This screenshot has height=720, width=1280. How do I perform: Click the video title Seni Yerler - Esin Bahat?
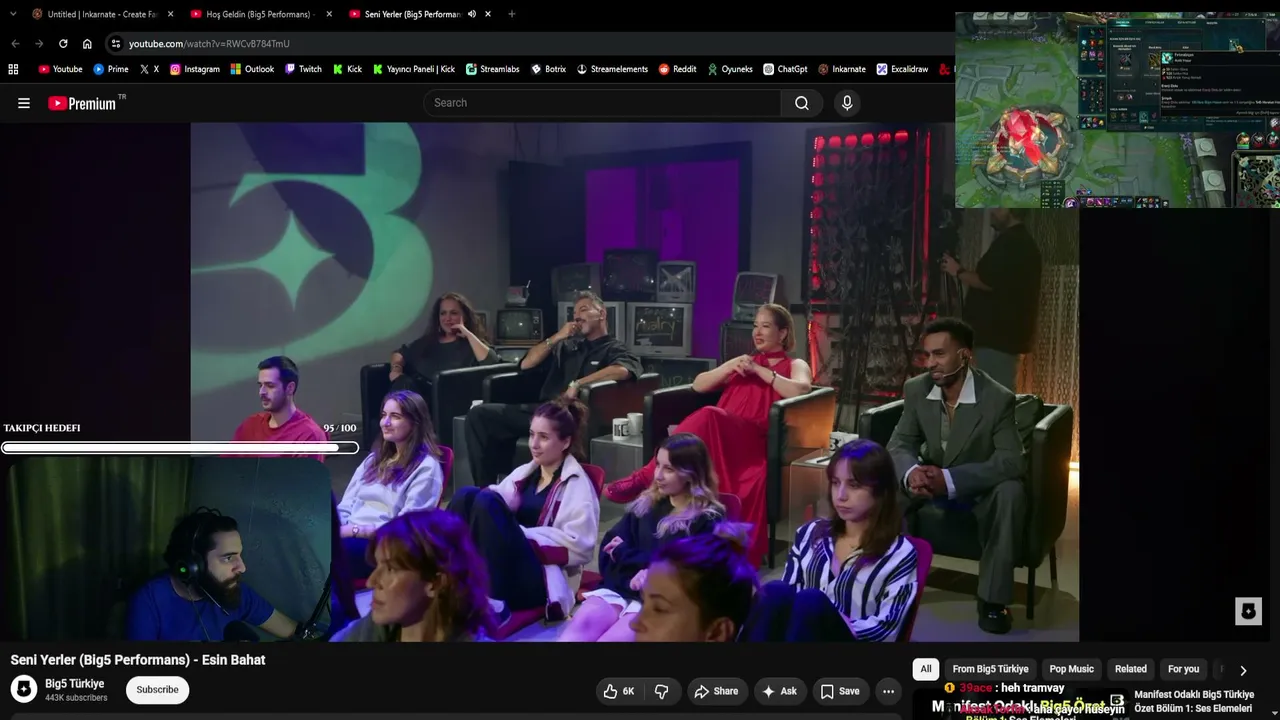[138, 660]
